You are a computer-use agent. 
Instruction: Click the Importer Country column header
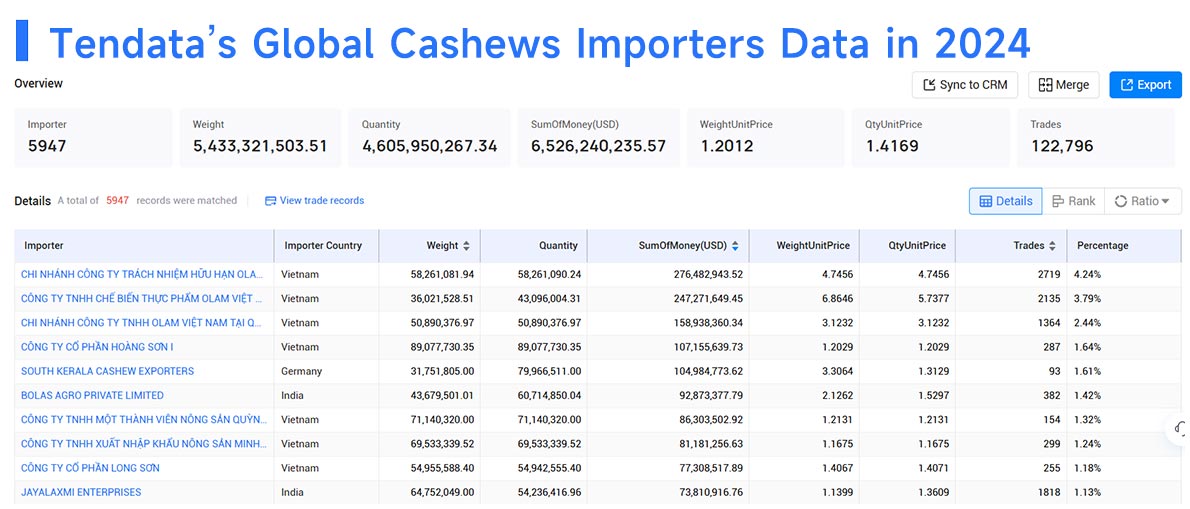pyautogui.click(x=326, y=246)
